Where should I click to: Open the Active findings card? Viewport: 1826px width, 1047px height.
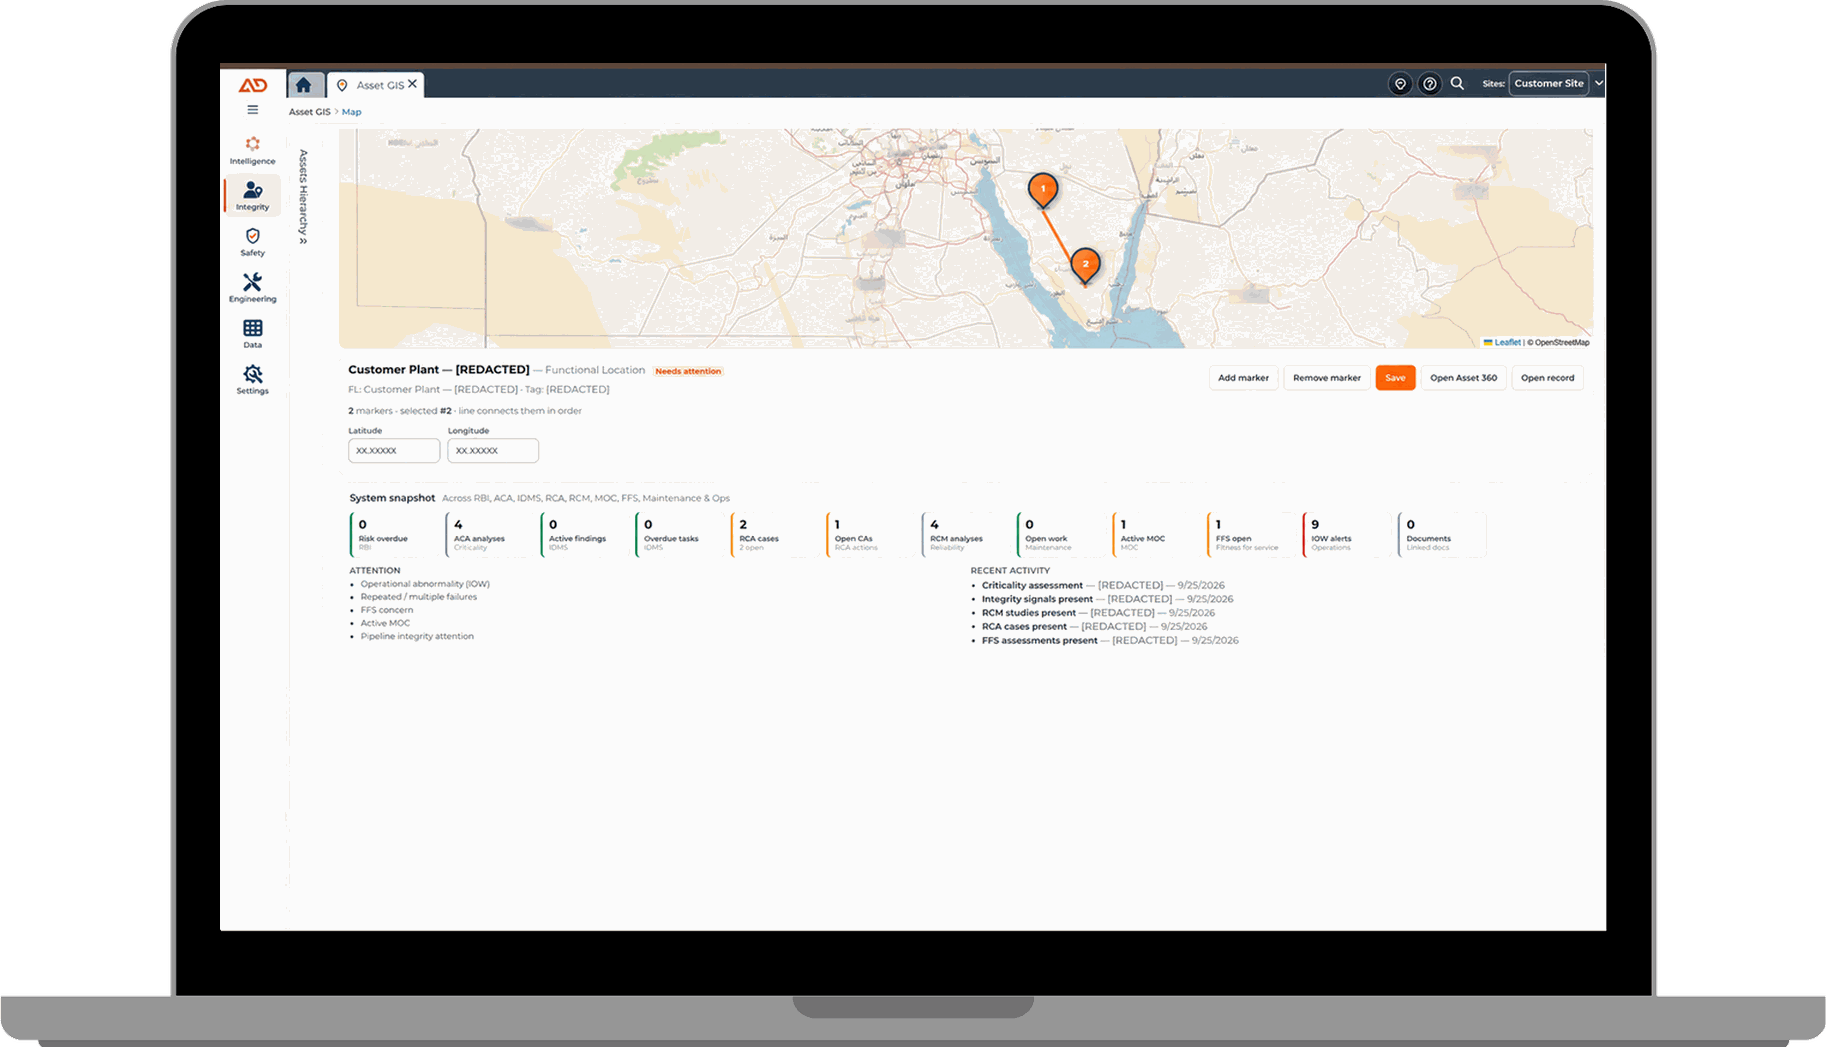584,535
